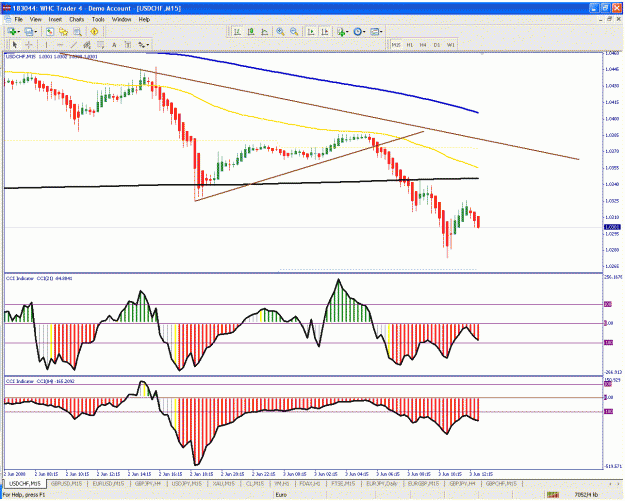Open the Templates toolbar button

pos(374,31)
